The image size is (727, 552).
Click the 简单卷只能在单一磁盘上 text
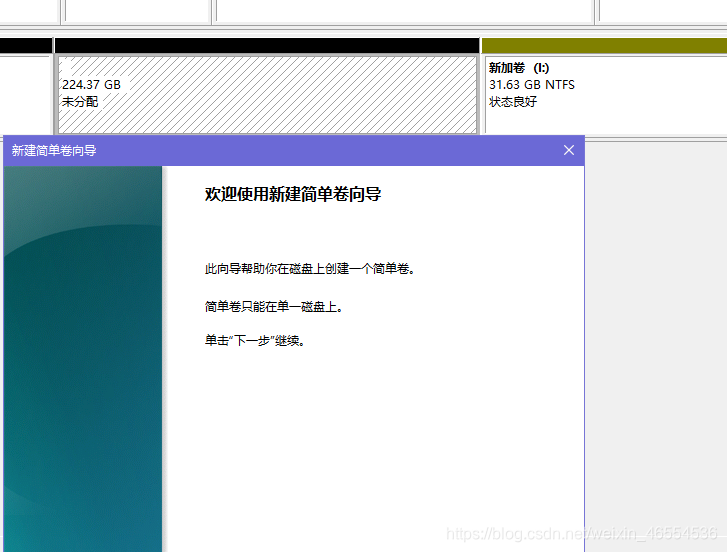click(274, 307)
